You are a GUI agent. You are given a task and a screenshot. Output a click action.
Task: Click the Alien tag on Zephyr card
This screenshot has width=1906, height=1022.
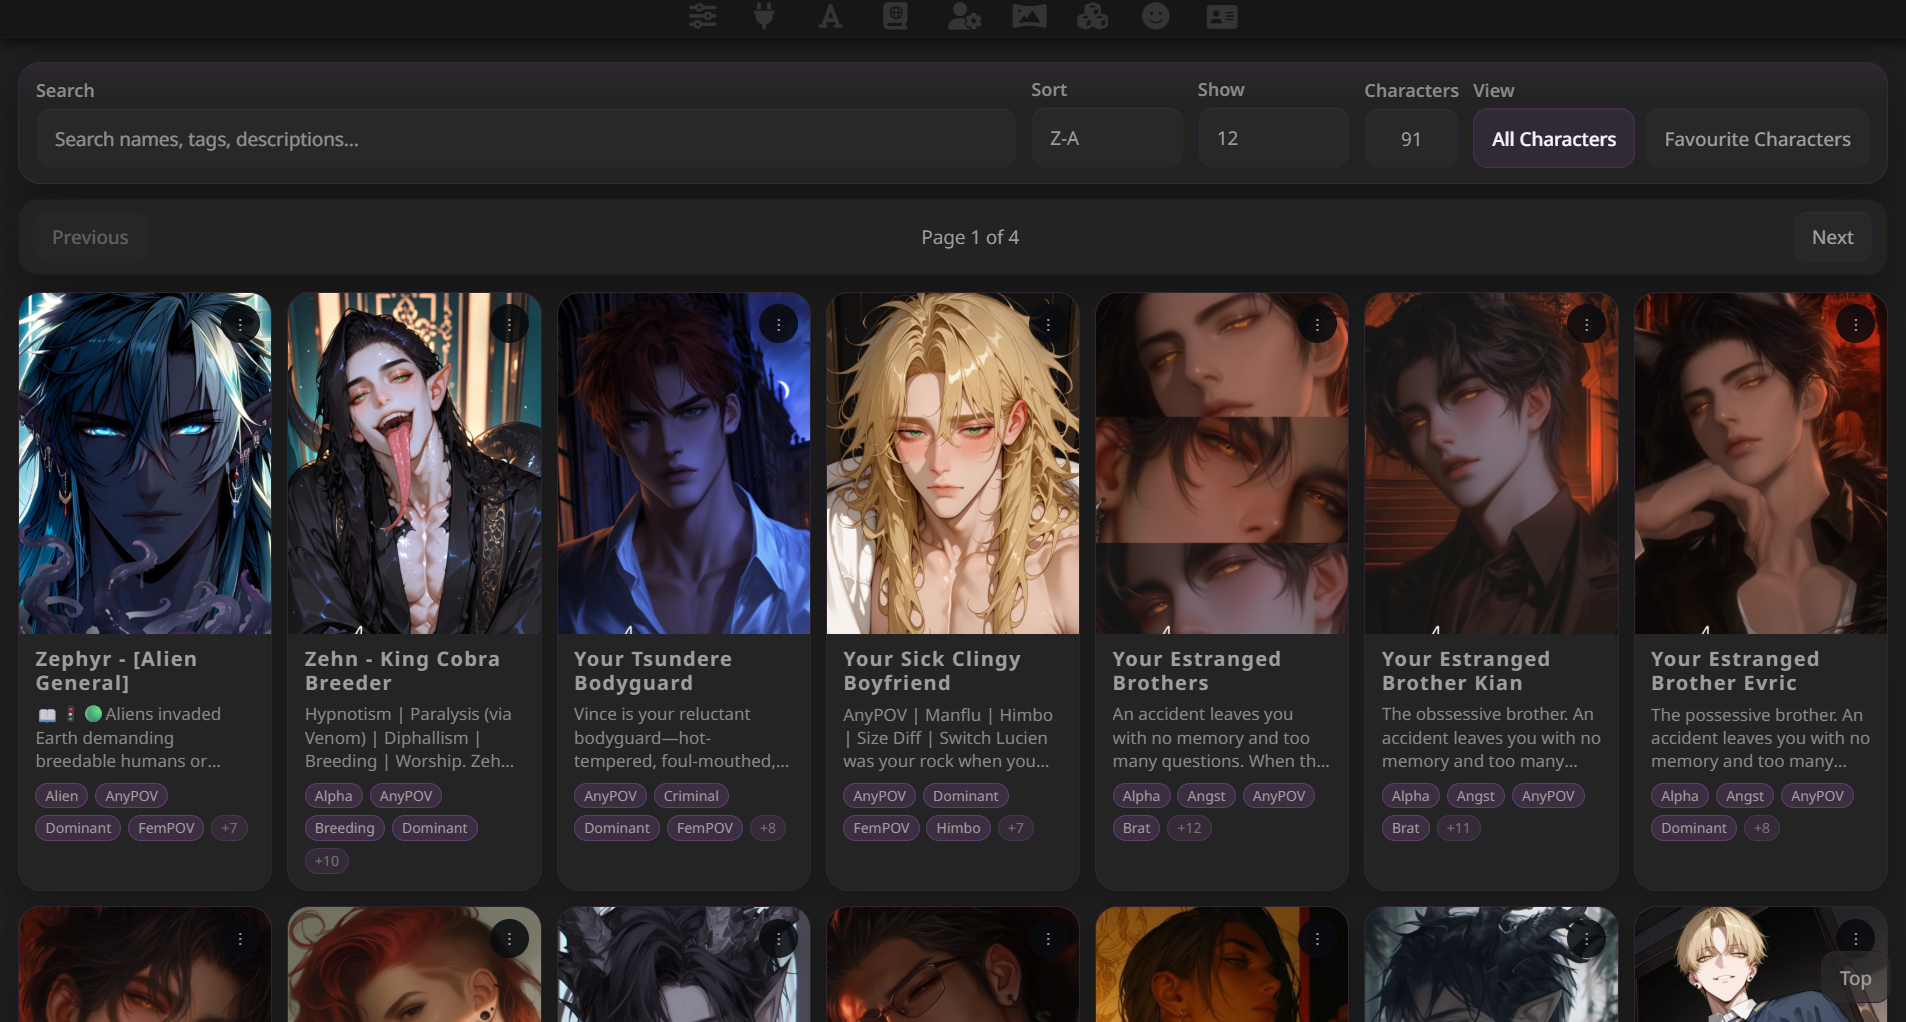pos(62,796)
